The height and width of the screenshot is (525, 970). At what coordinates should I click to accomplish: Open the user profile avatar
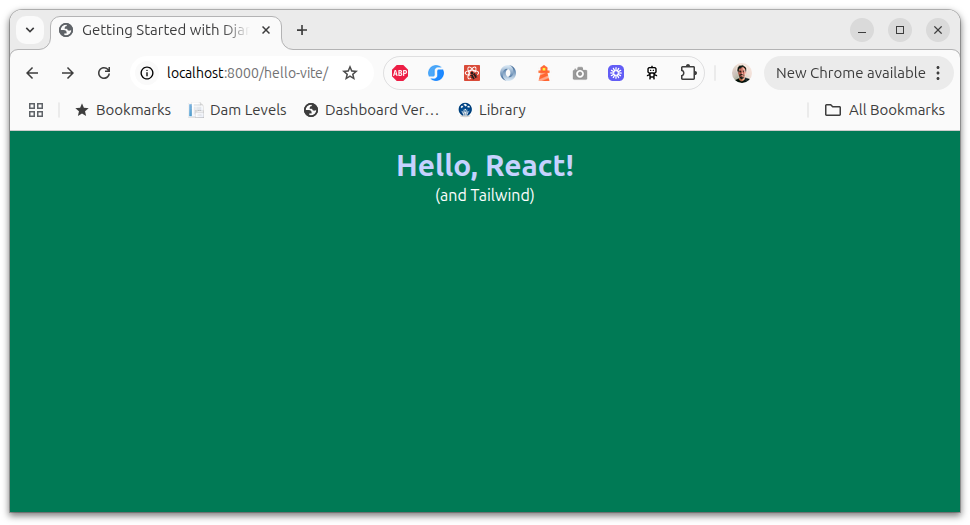741,73
